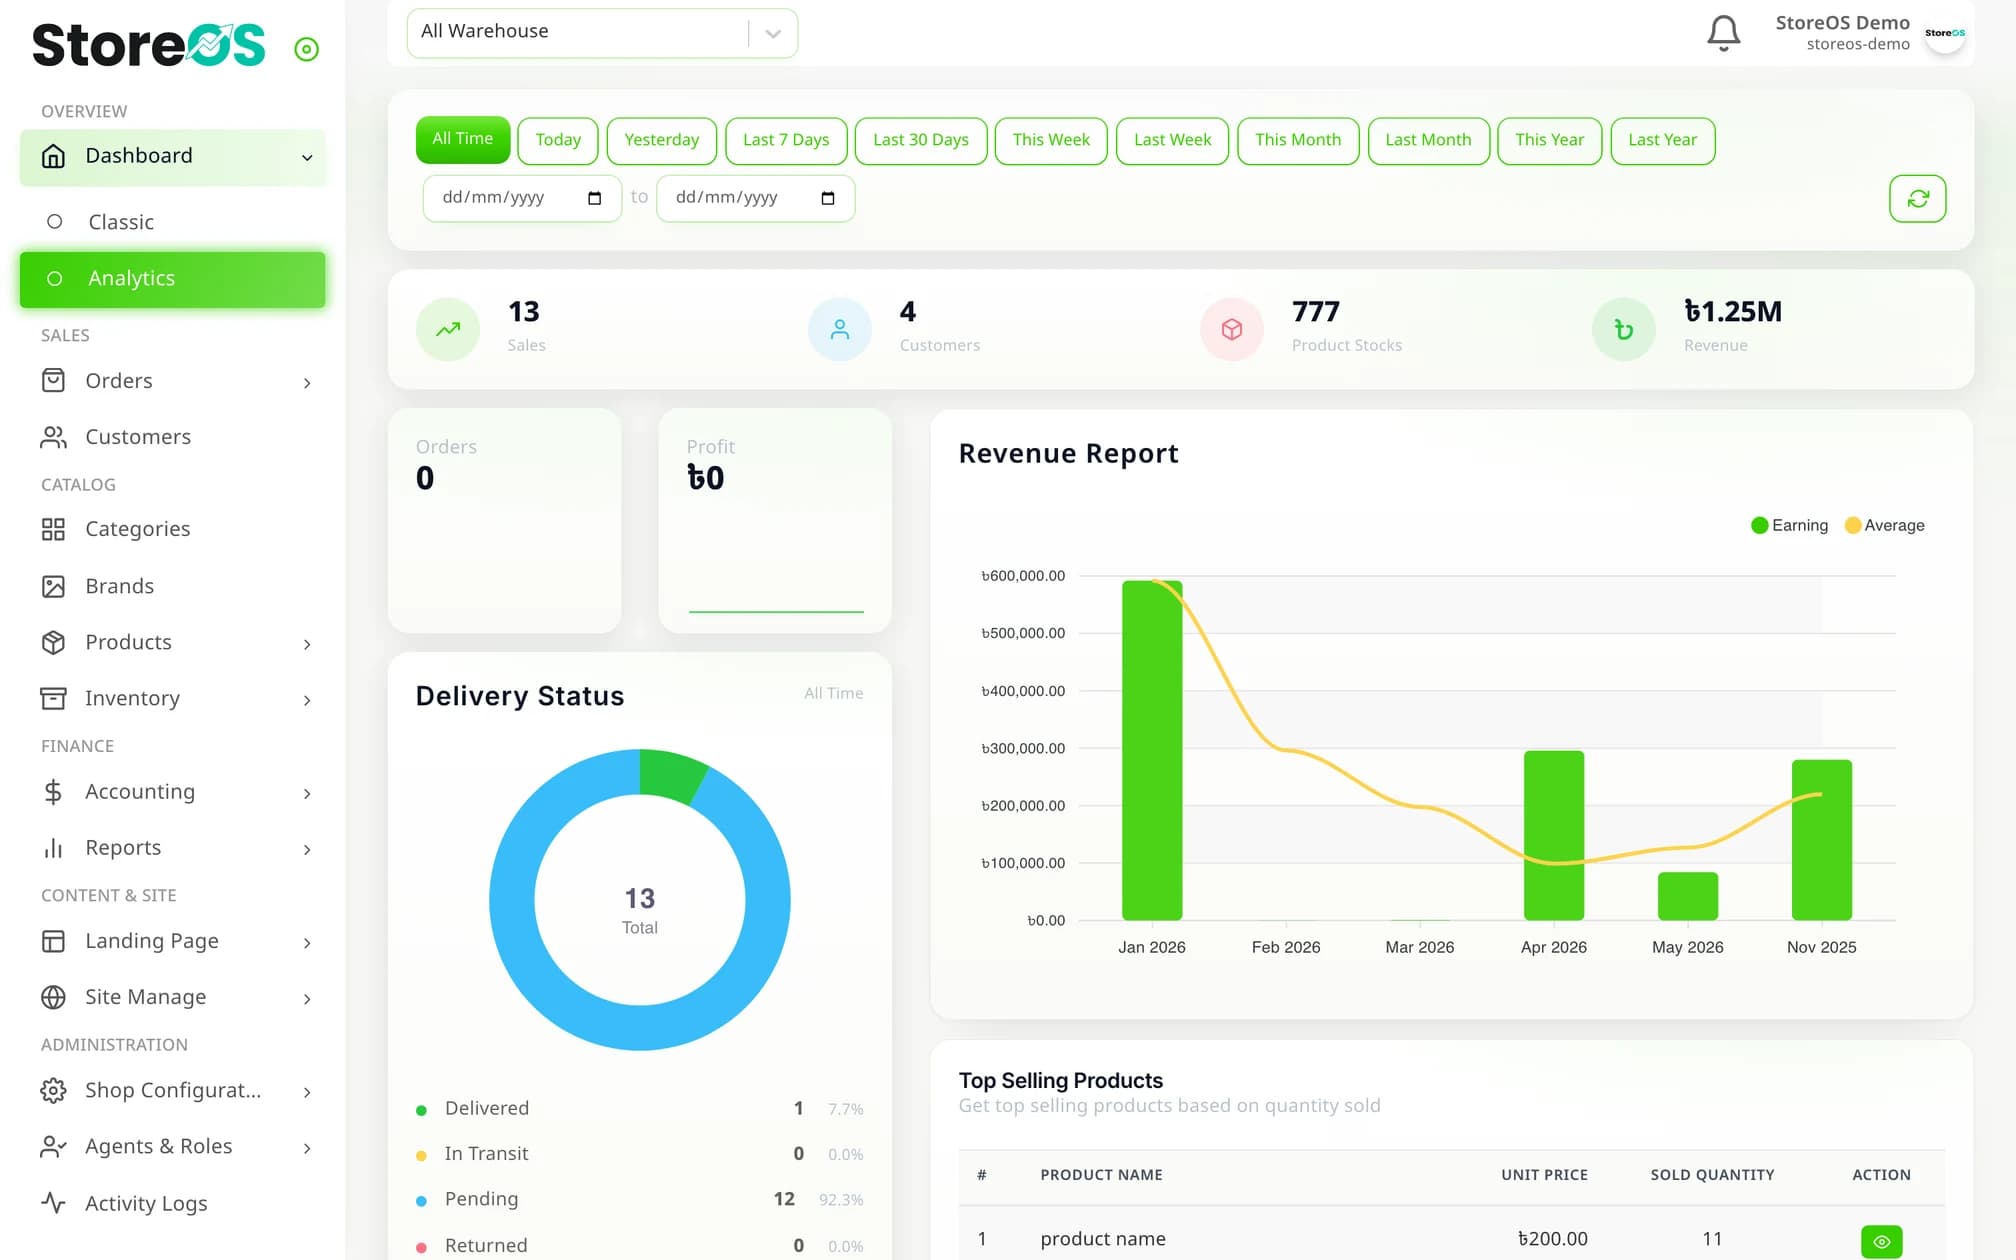Click the StoreOS Demo profile avatar
The height and width of the screenshot is (1260, 2016).
(x=1945, y=33)
